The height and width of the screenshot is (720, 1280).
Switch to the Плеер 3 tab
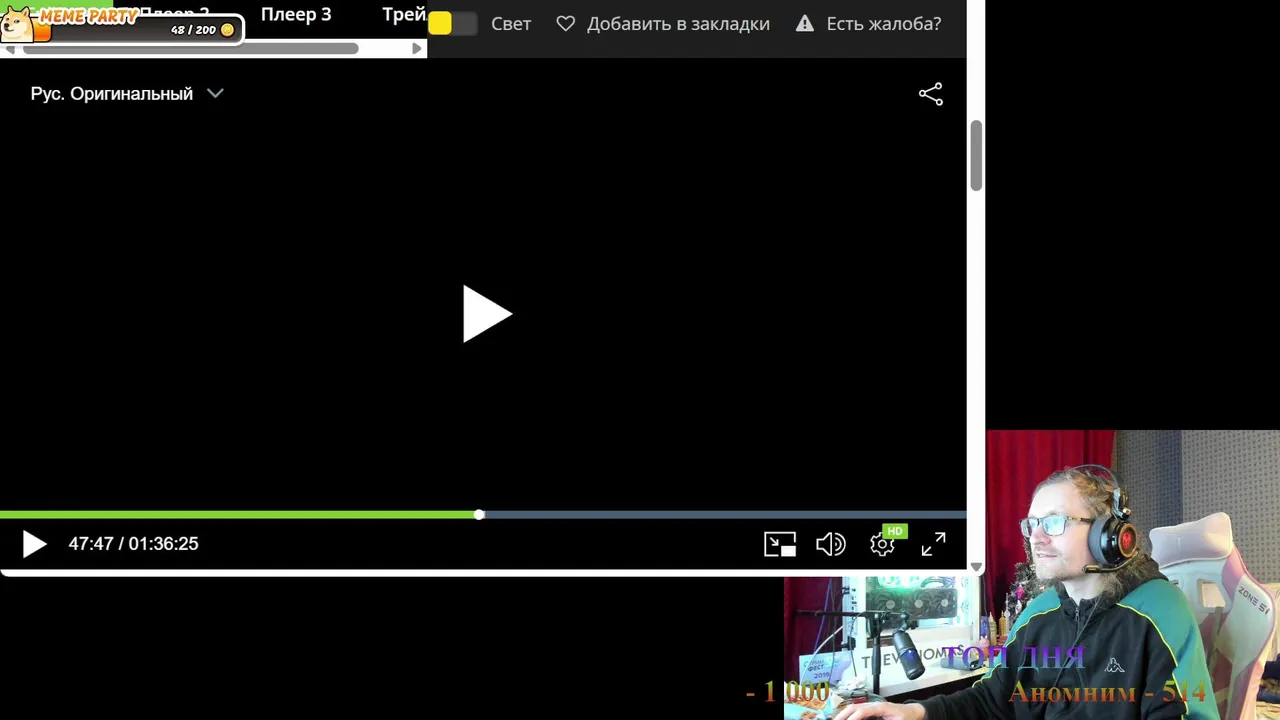[296, 14]
